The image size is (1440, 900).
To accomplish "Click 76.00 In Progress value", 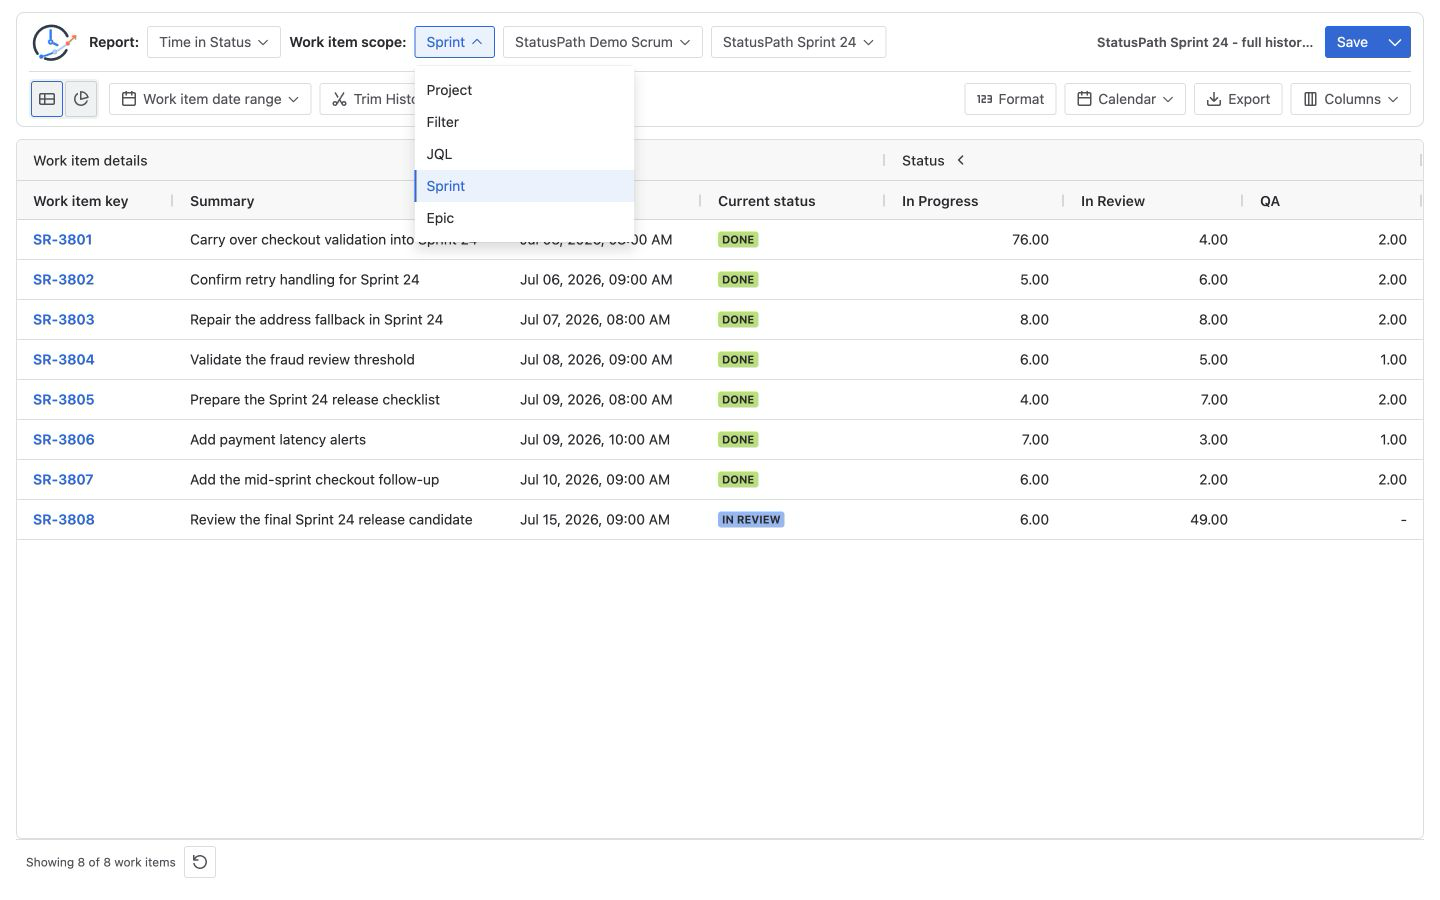I will pos(1030,240).
